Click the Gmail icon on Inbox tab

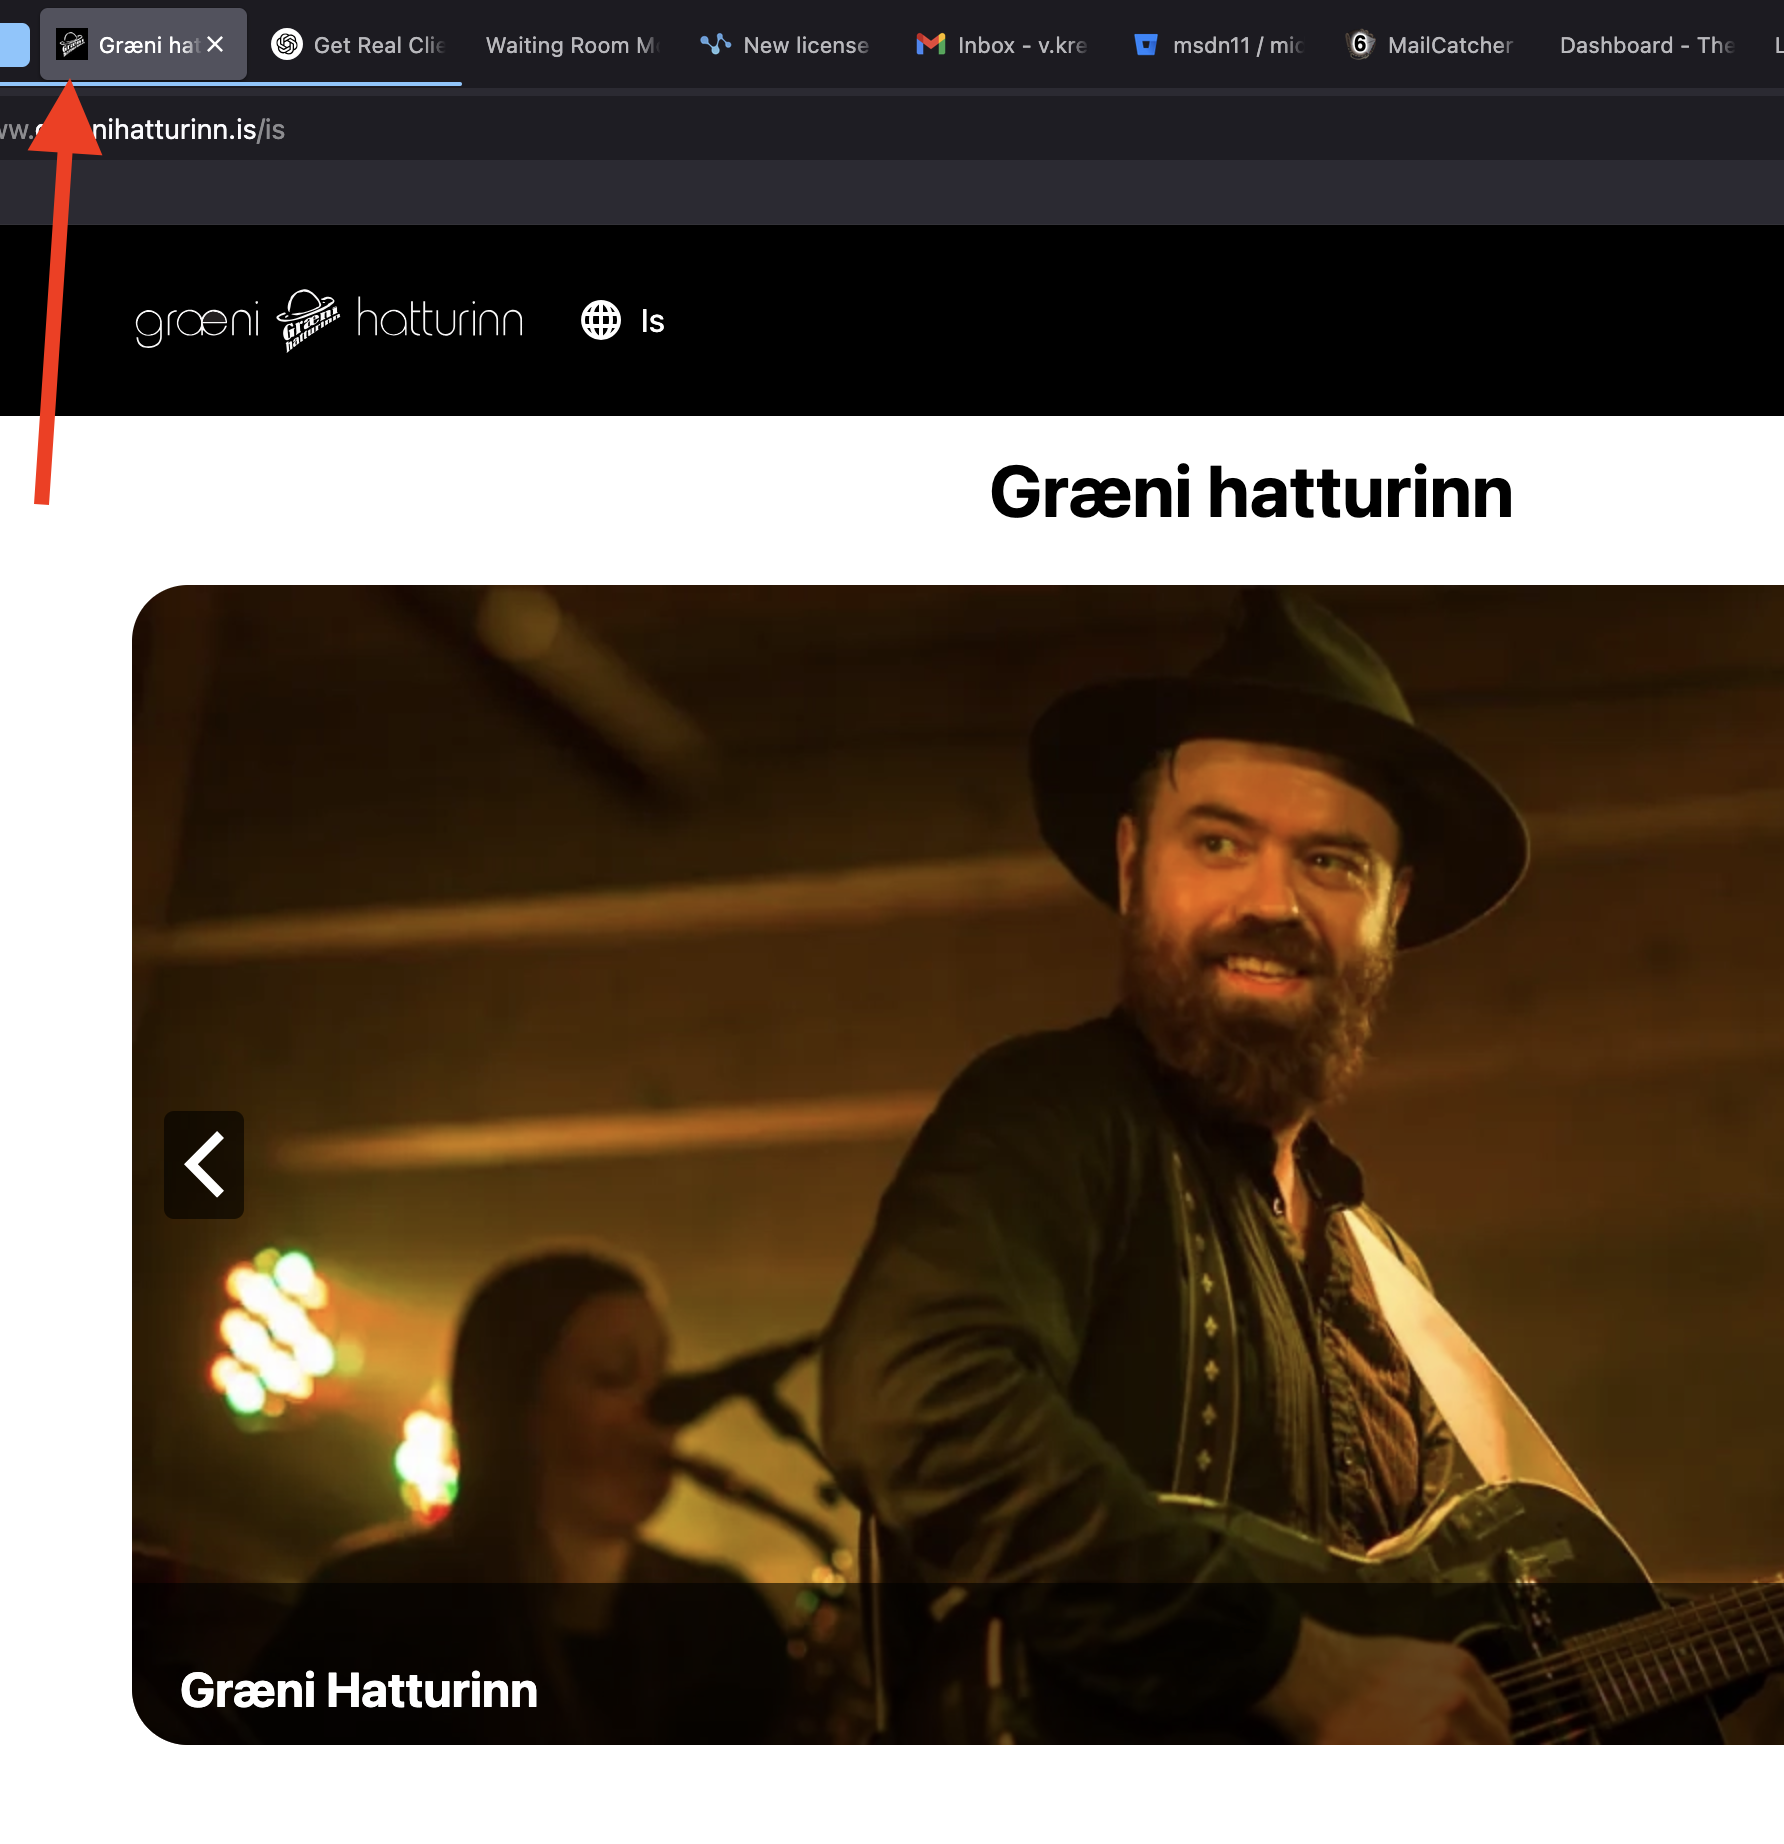click(x=931, y=45)
